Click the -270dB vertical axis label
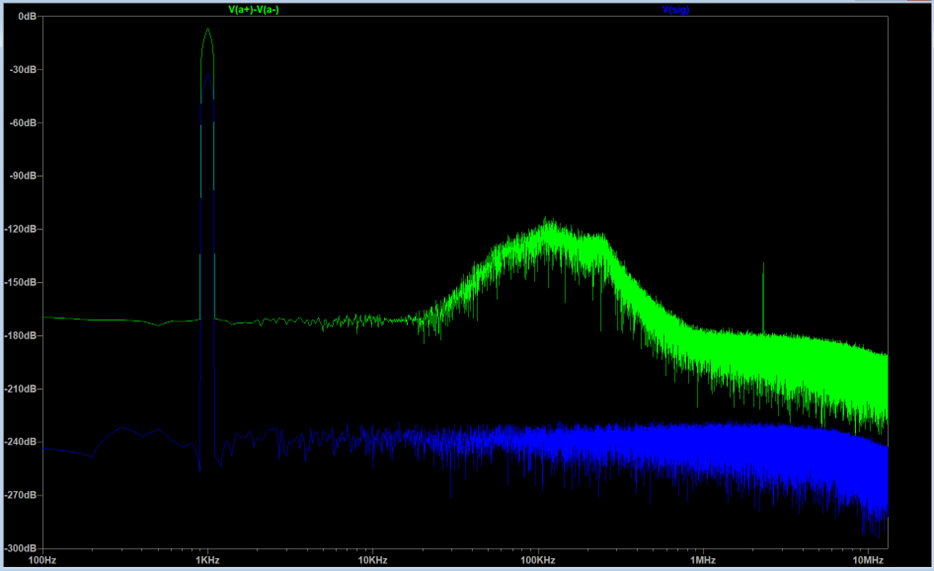934x571 pixels. 21,495
